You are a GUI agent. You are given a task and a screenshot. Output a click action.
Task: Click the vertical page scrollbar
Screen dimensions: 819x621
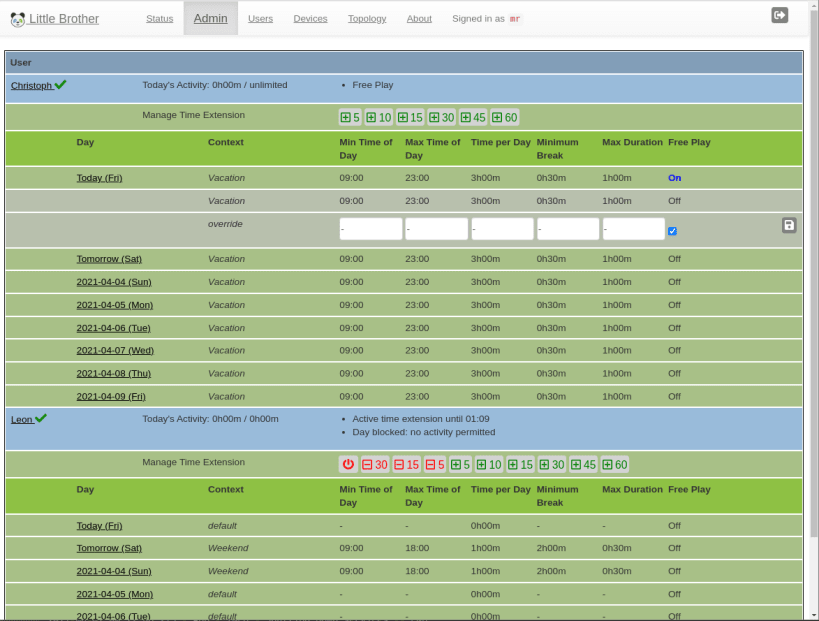[x=814, y=272]
